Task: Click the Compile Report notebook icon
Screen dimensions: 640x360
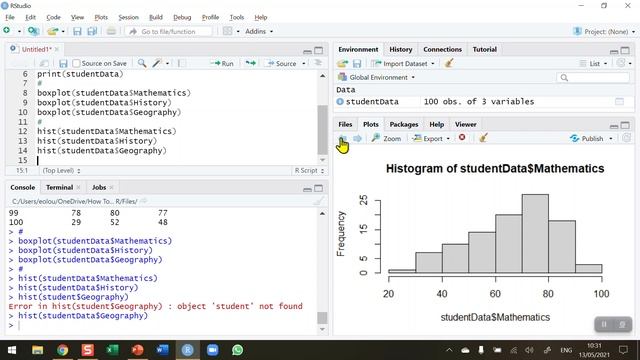Action: pyautogui.click(x=182, y=63)
